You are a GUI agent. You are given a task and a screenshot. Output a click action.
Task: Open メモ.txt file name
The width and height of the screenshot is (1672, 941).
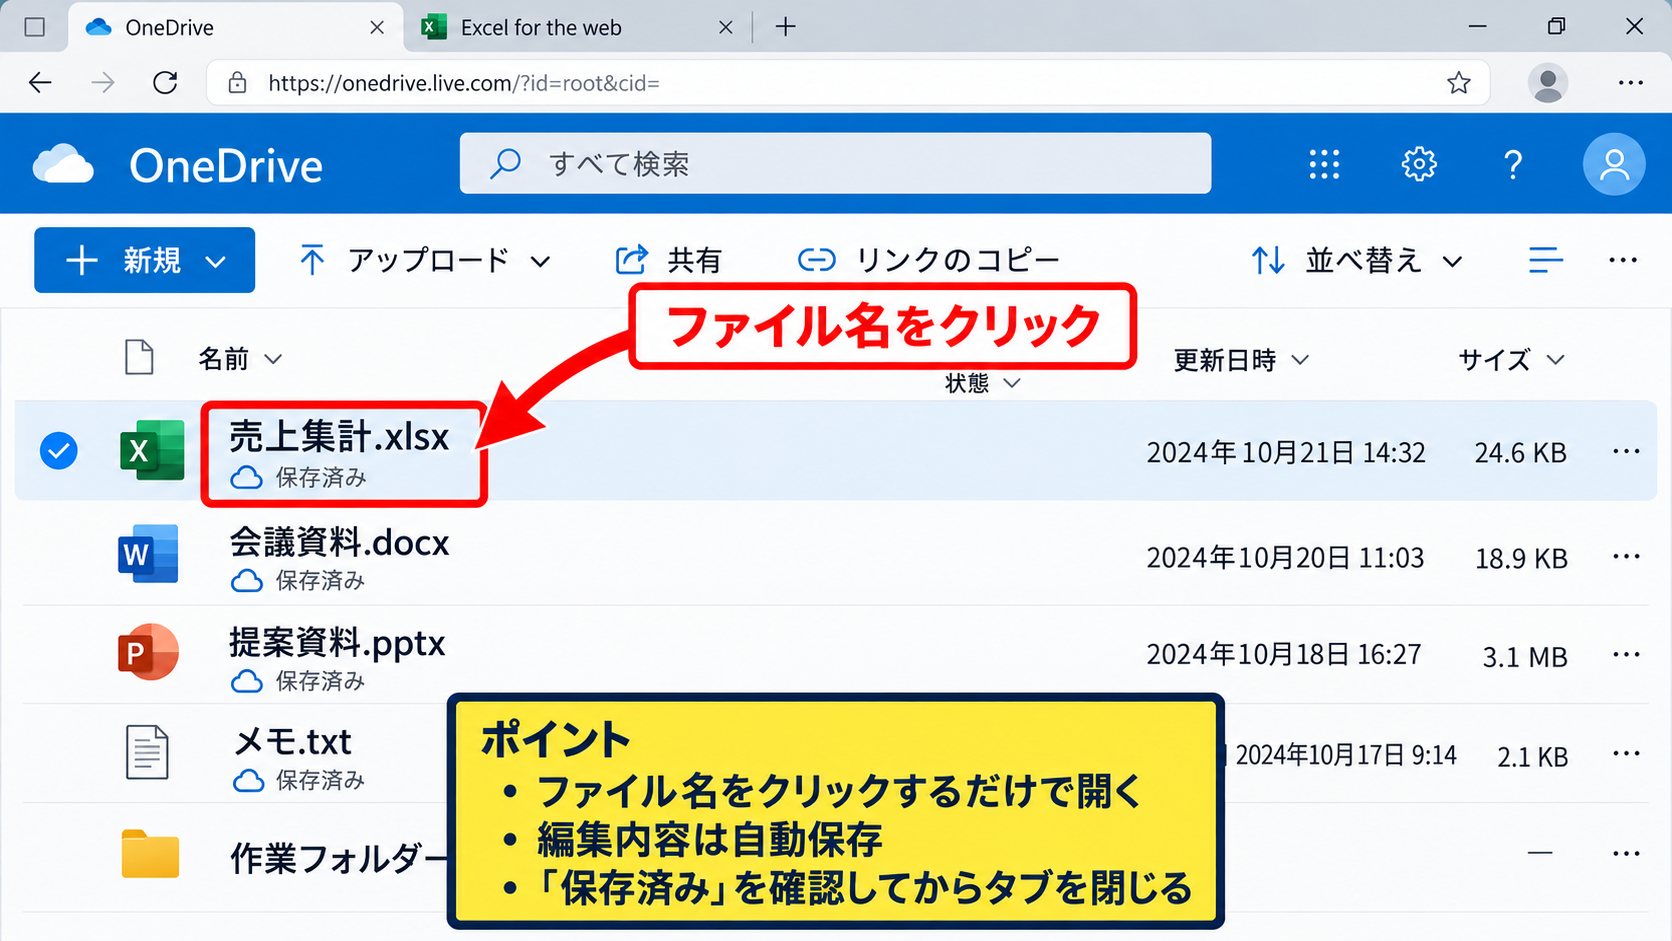click(292, 741)
